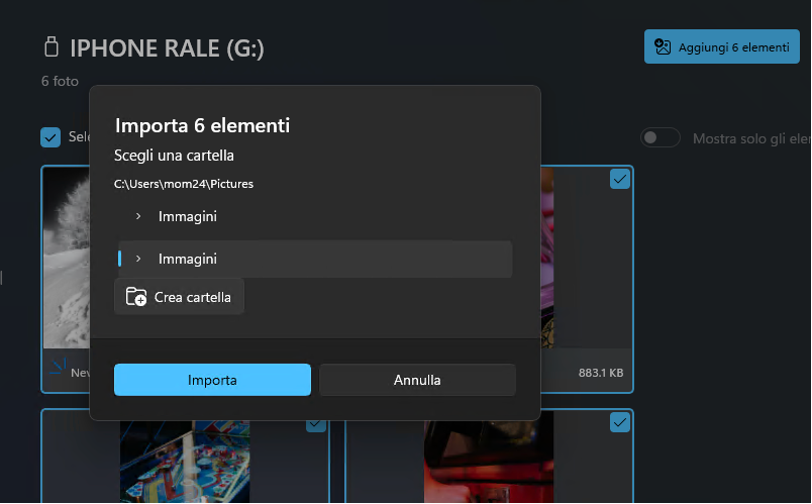The width and height of the screenshot is (812, 504).
Task: Expand the highlighted Immagini folder chevron
Action: pyautogui.click(x=138, y=259)
